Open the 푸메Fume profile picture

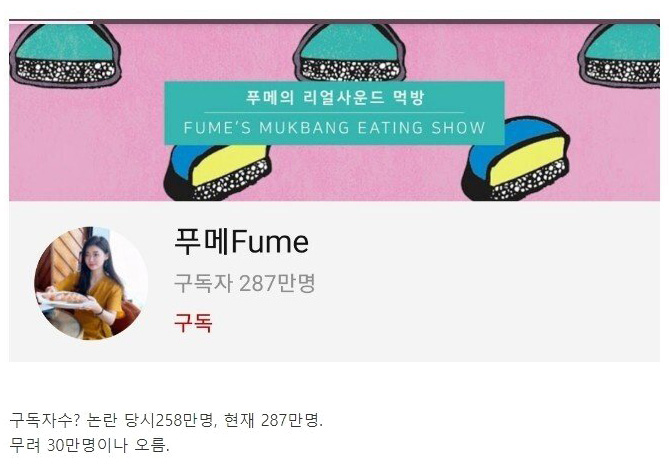click(91, 283)
